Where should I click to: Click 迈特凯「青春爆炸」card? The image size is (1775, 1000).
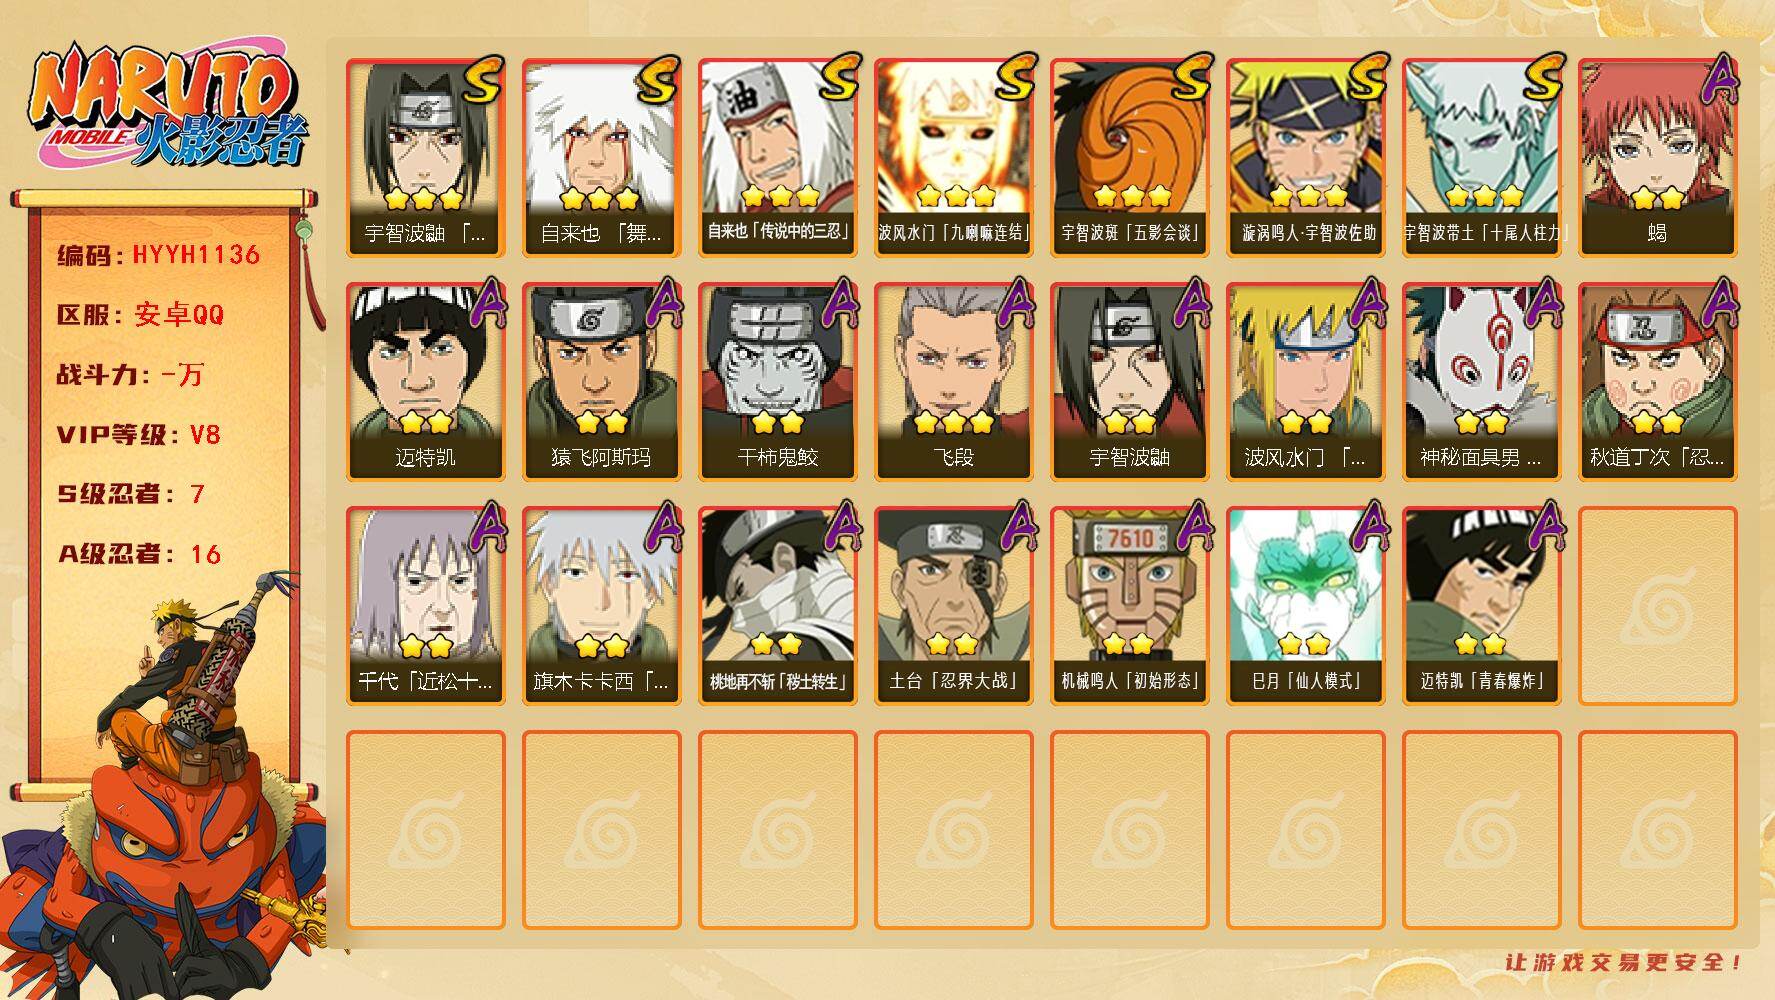tap(1481, 606)
